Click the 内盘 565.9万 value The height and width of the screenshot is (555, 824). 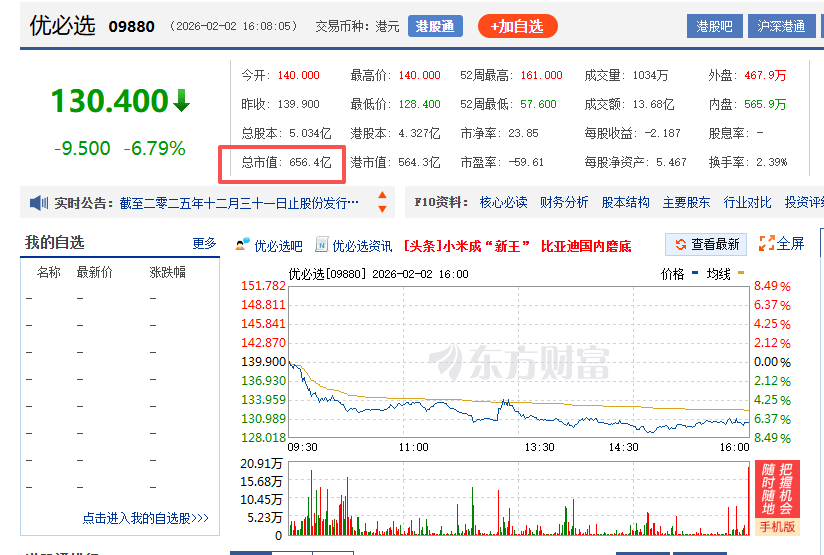point(765,104)
